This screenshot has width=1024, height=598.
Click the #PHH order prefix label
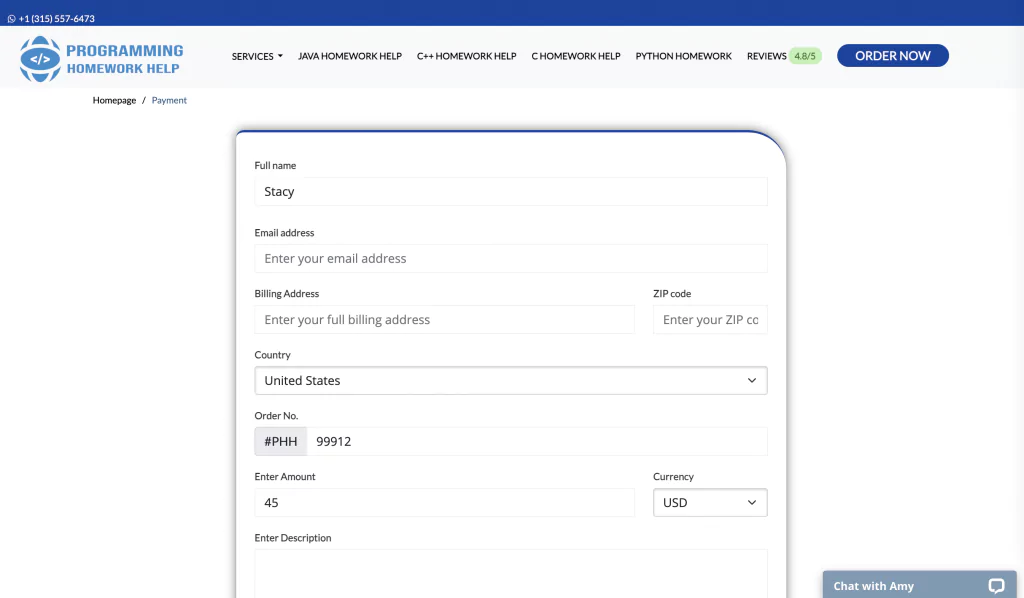click(x=281, y=442)
